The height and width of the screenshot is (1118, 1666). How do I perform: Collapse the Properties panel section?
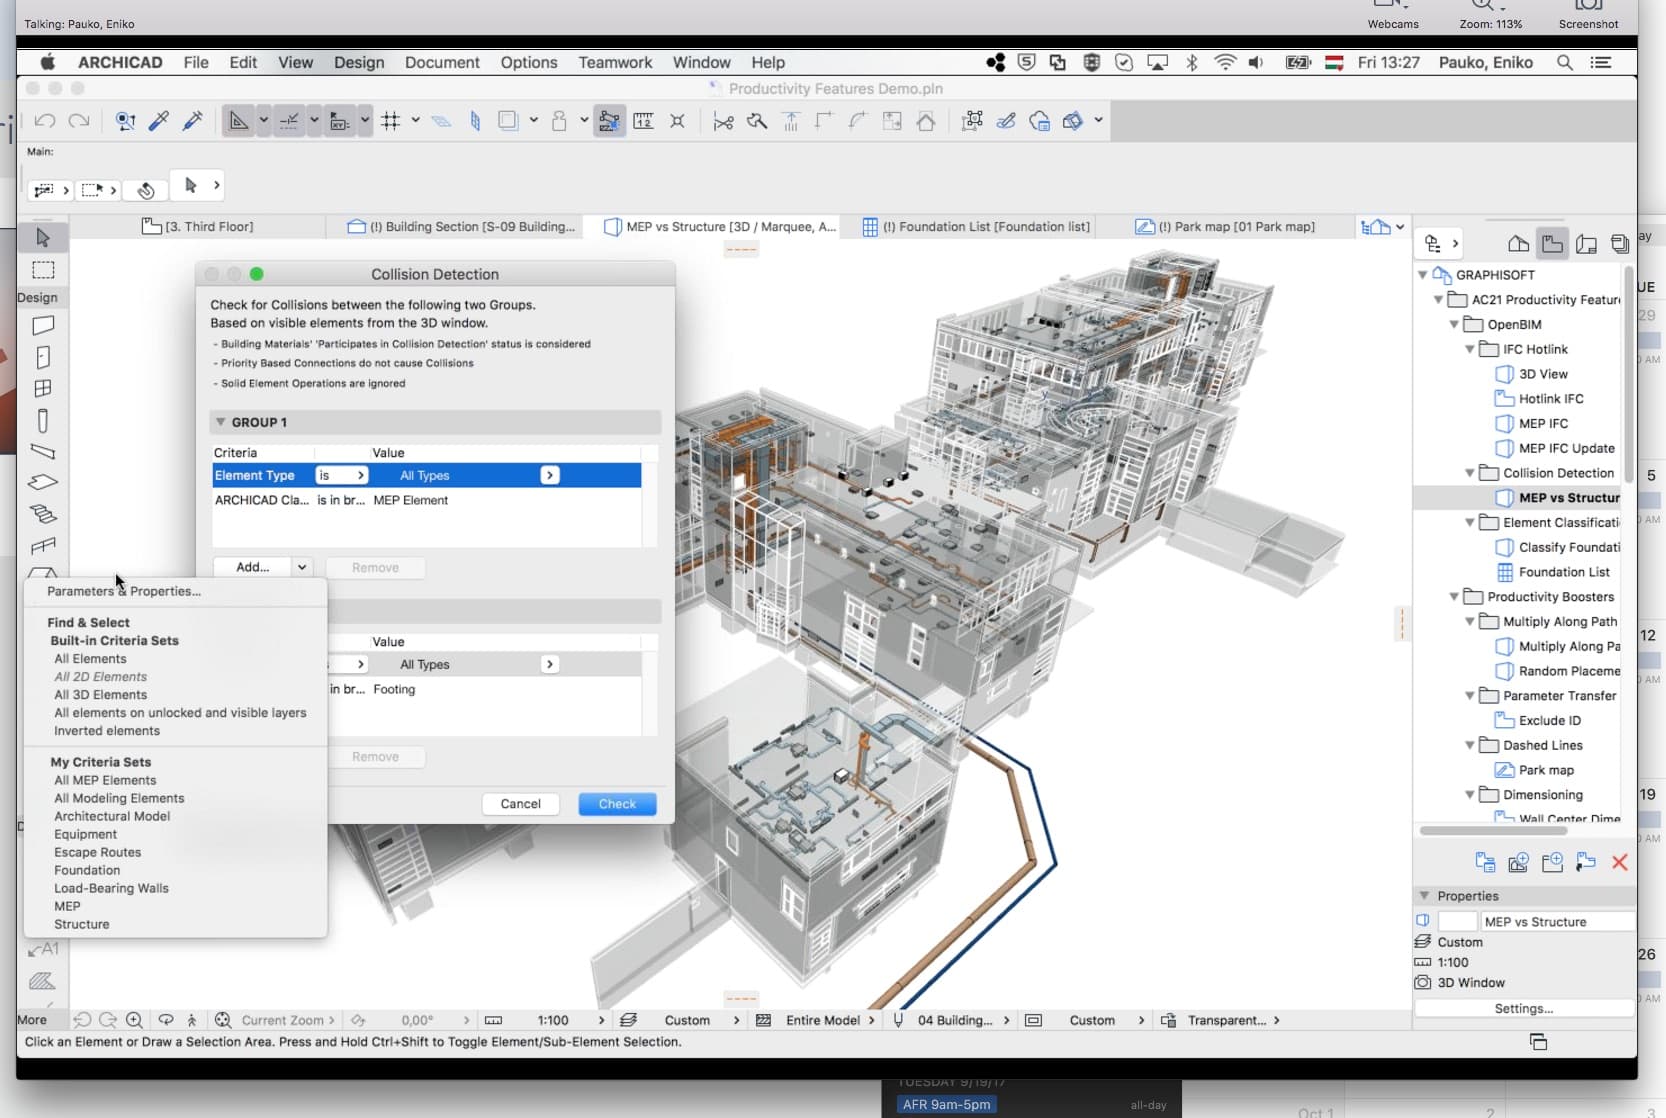pyautogui.click(x=1424, y=896)
